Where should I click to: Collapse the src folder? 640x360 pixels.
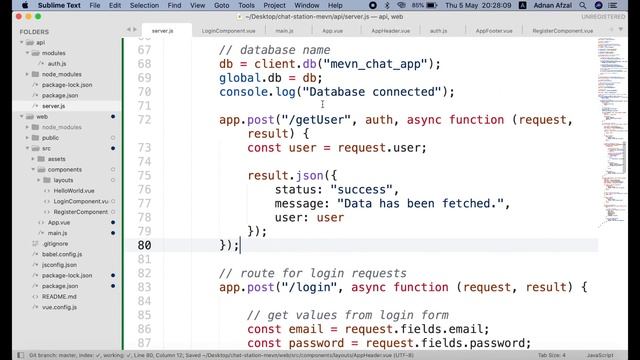tap(28, 149)
